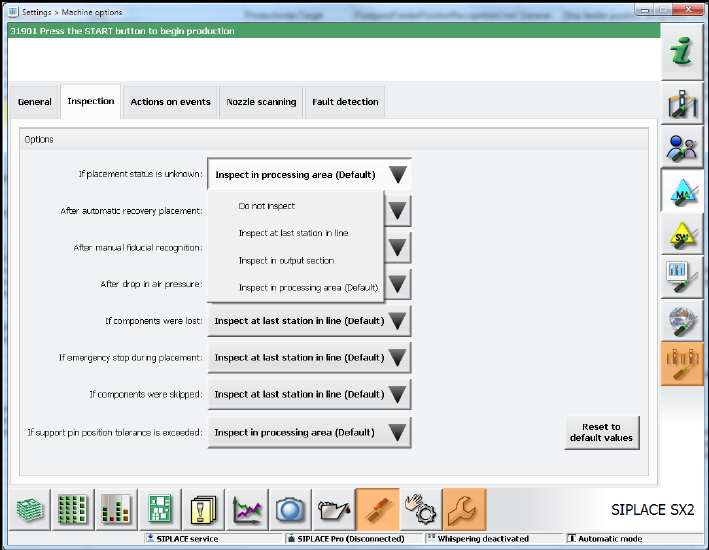Open the green grid feeder icon
Image resolution: width=709 pixels, height=550 pixels.
[x=73, y=509]
